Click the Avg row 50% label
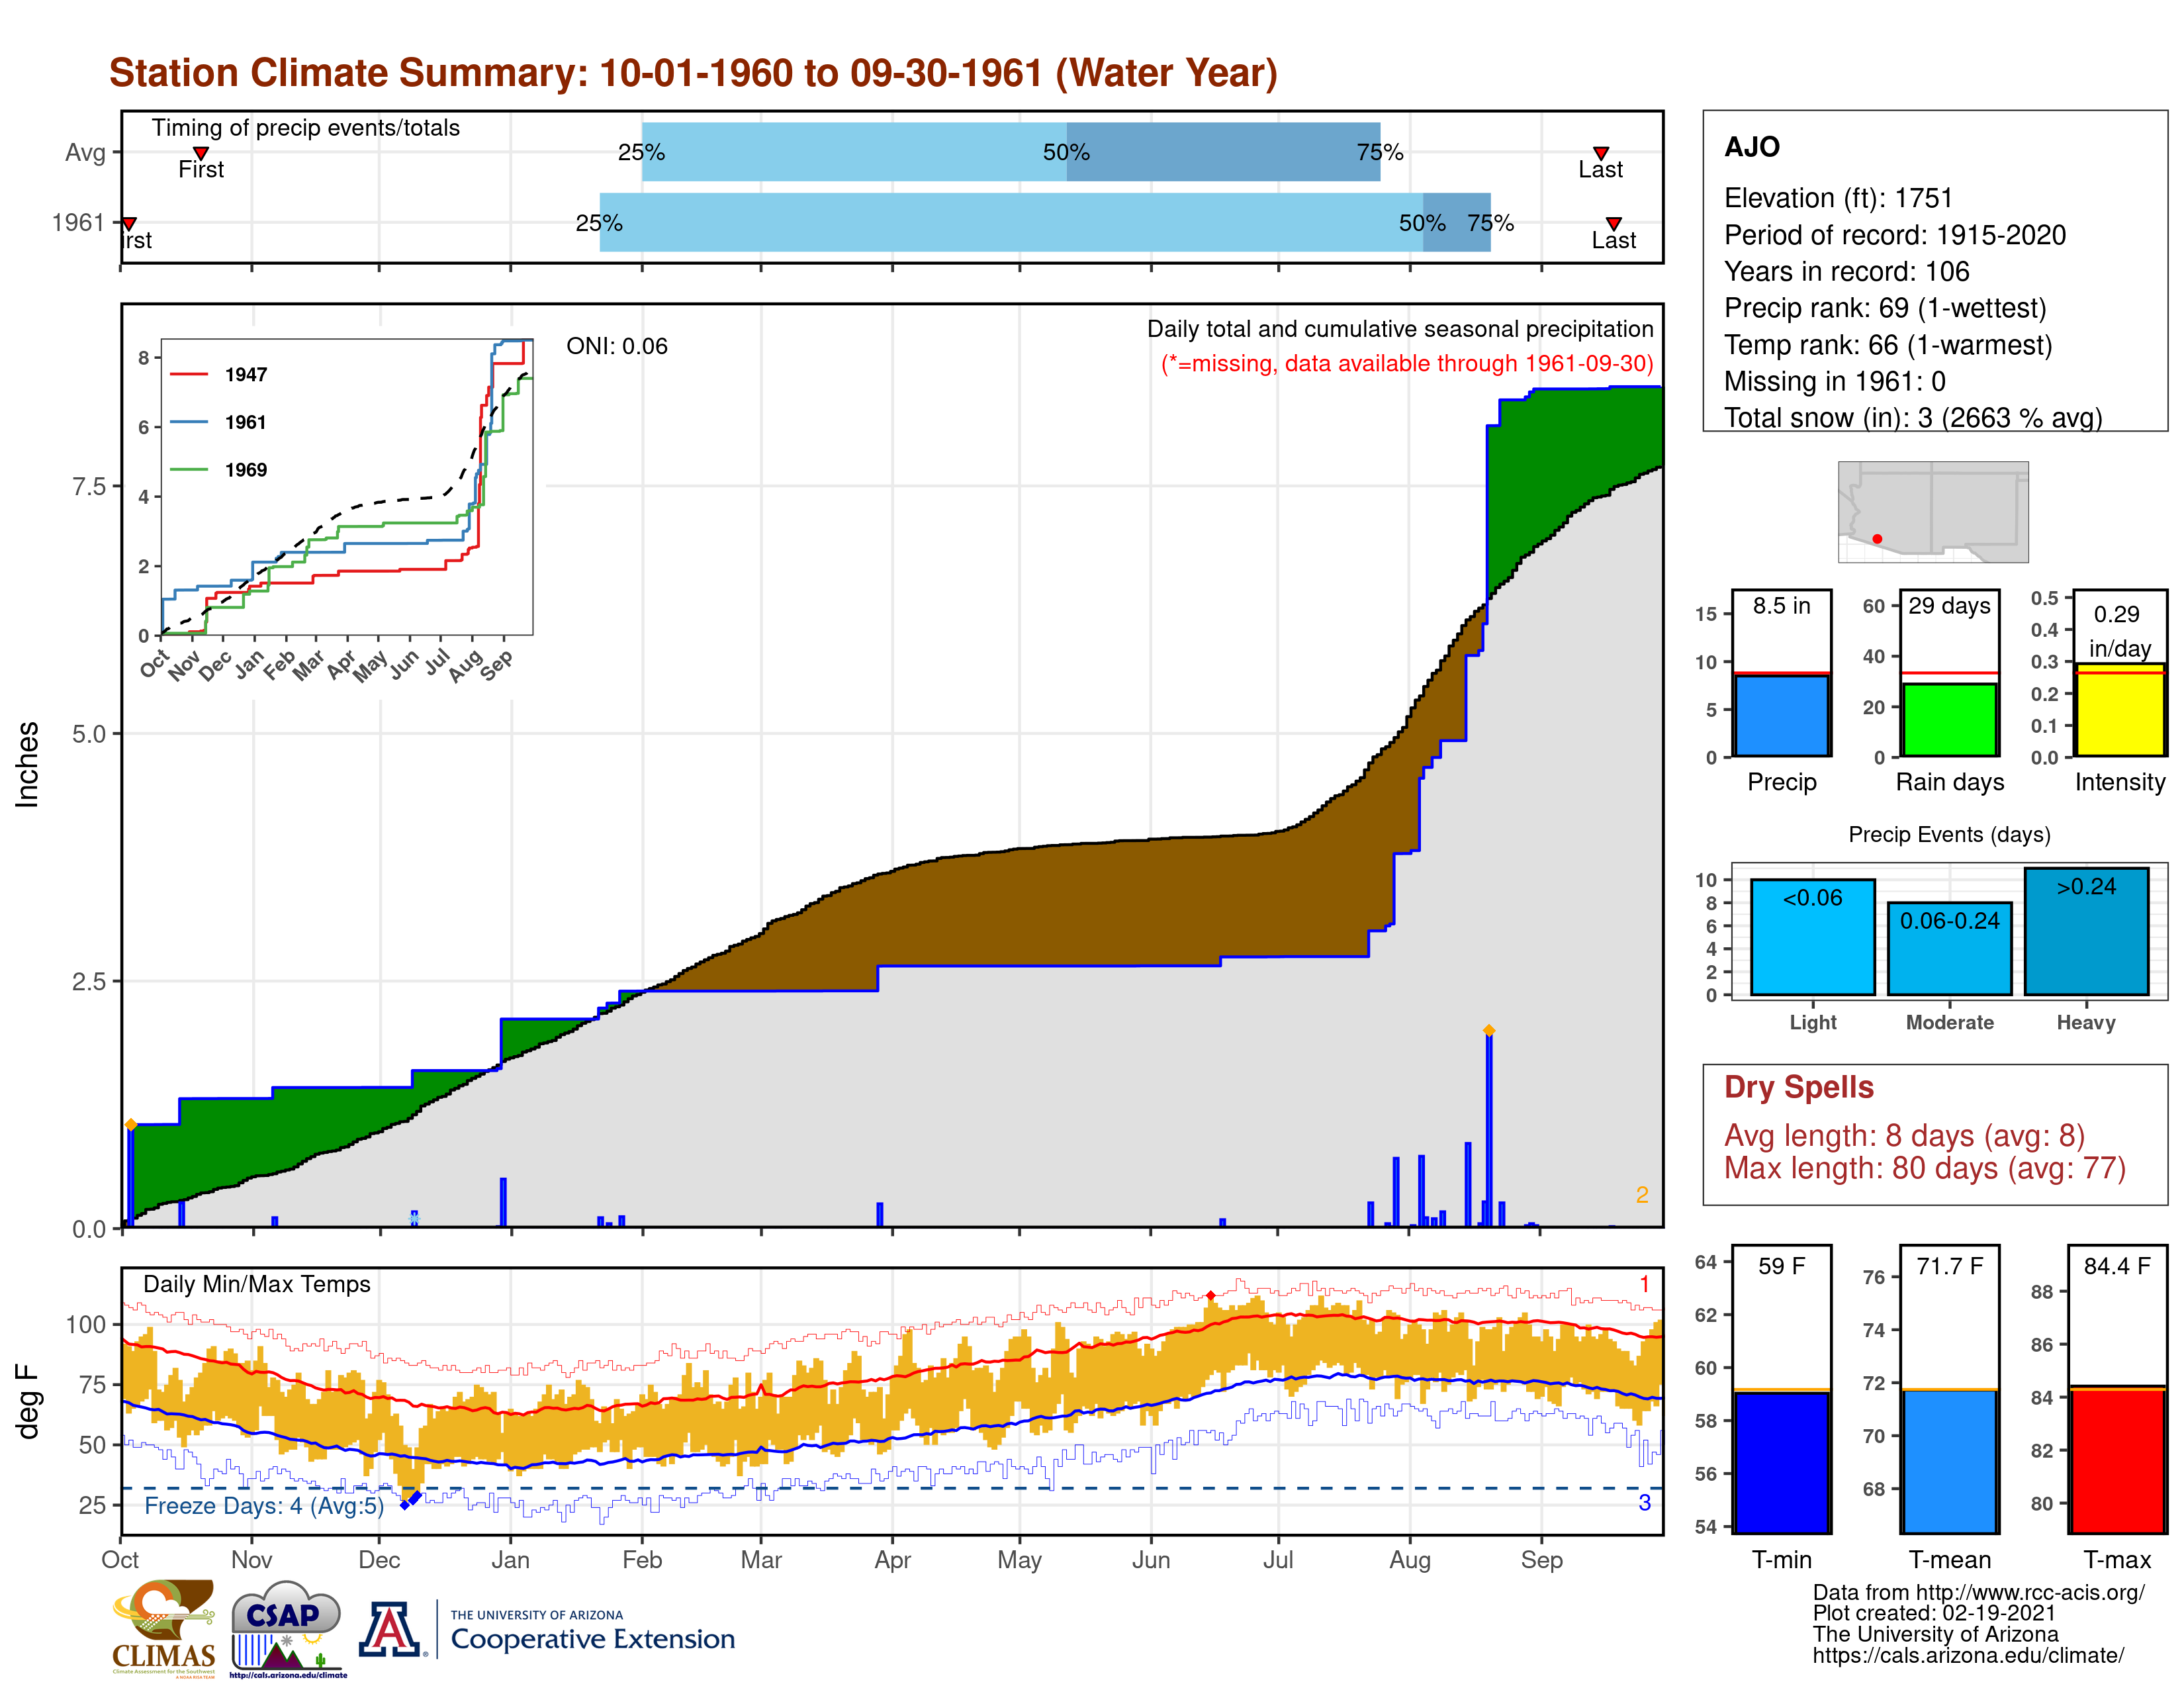The height and width of the screenshot is (1688, 2184). [1066, 152]
